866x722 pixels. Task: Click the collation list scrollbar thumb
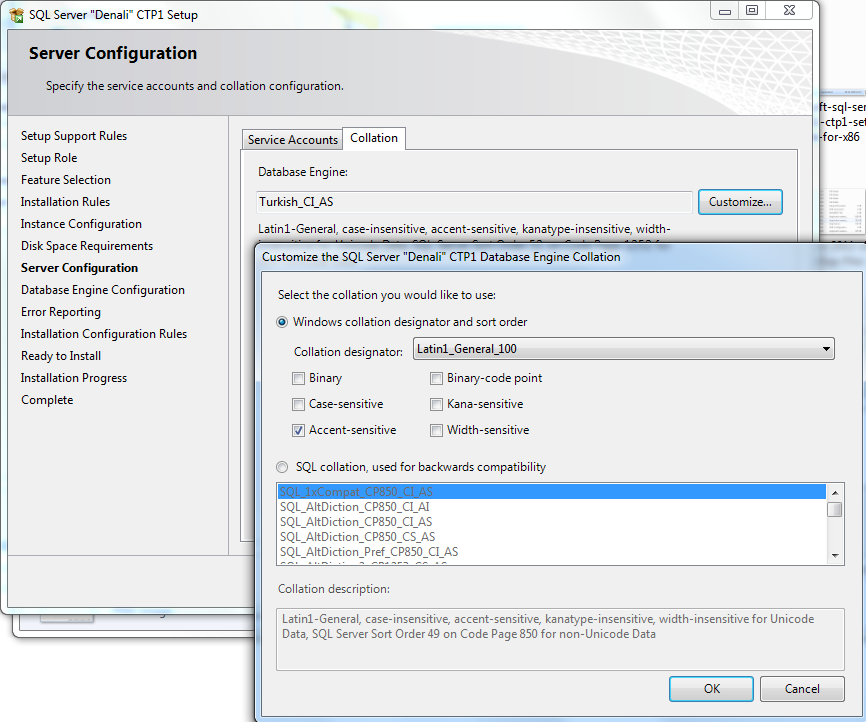click(835, 509)
